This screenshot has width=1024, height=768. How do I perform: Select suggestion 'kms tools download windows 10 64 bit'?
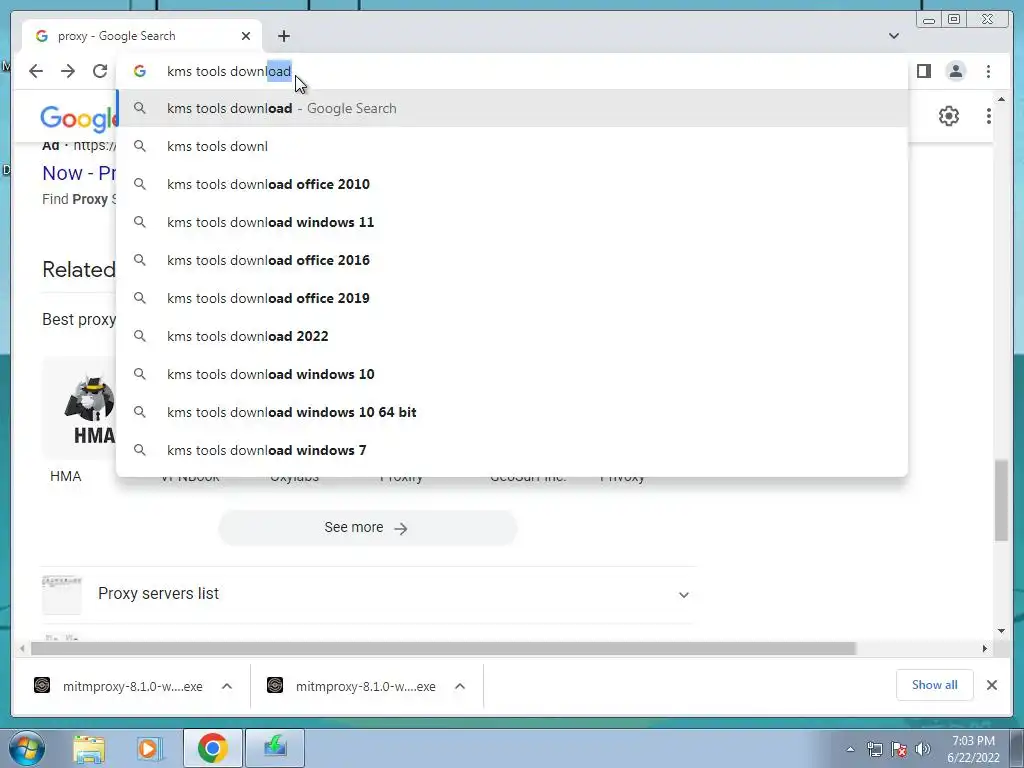click(511, 412)
